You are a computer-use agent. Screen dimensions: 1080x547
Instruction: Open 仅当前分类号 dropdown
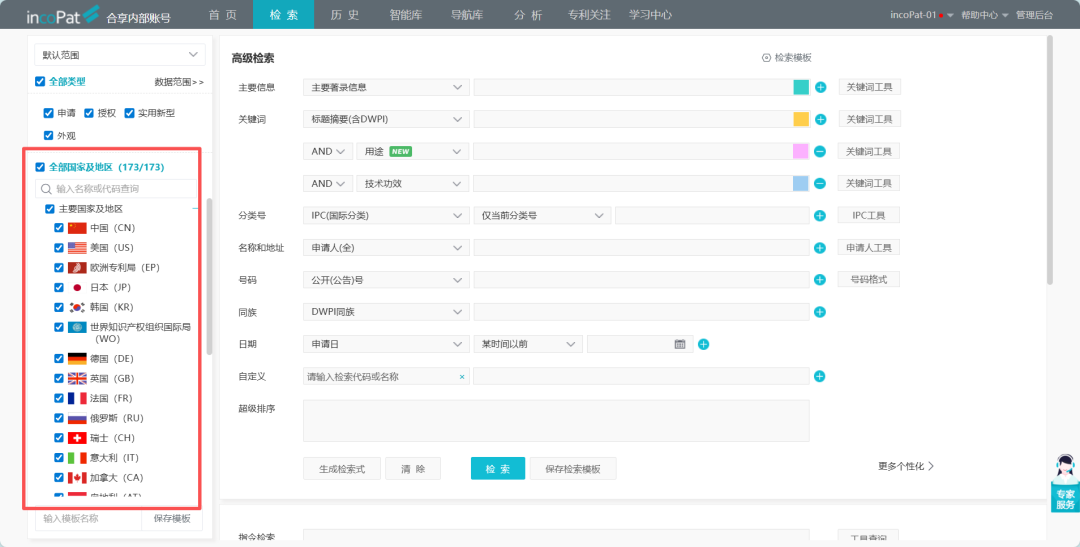click(542, 216)
